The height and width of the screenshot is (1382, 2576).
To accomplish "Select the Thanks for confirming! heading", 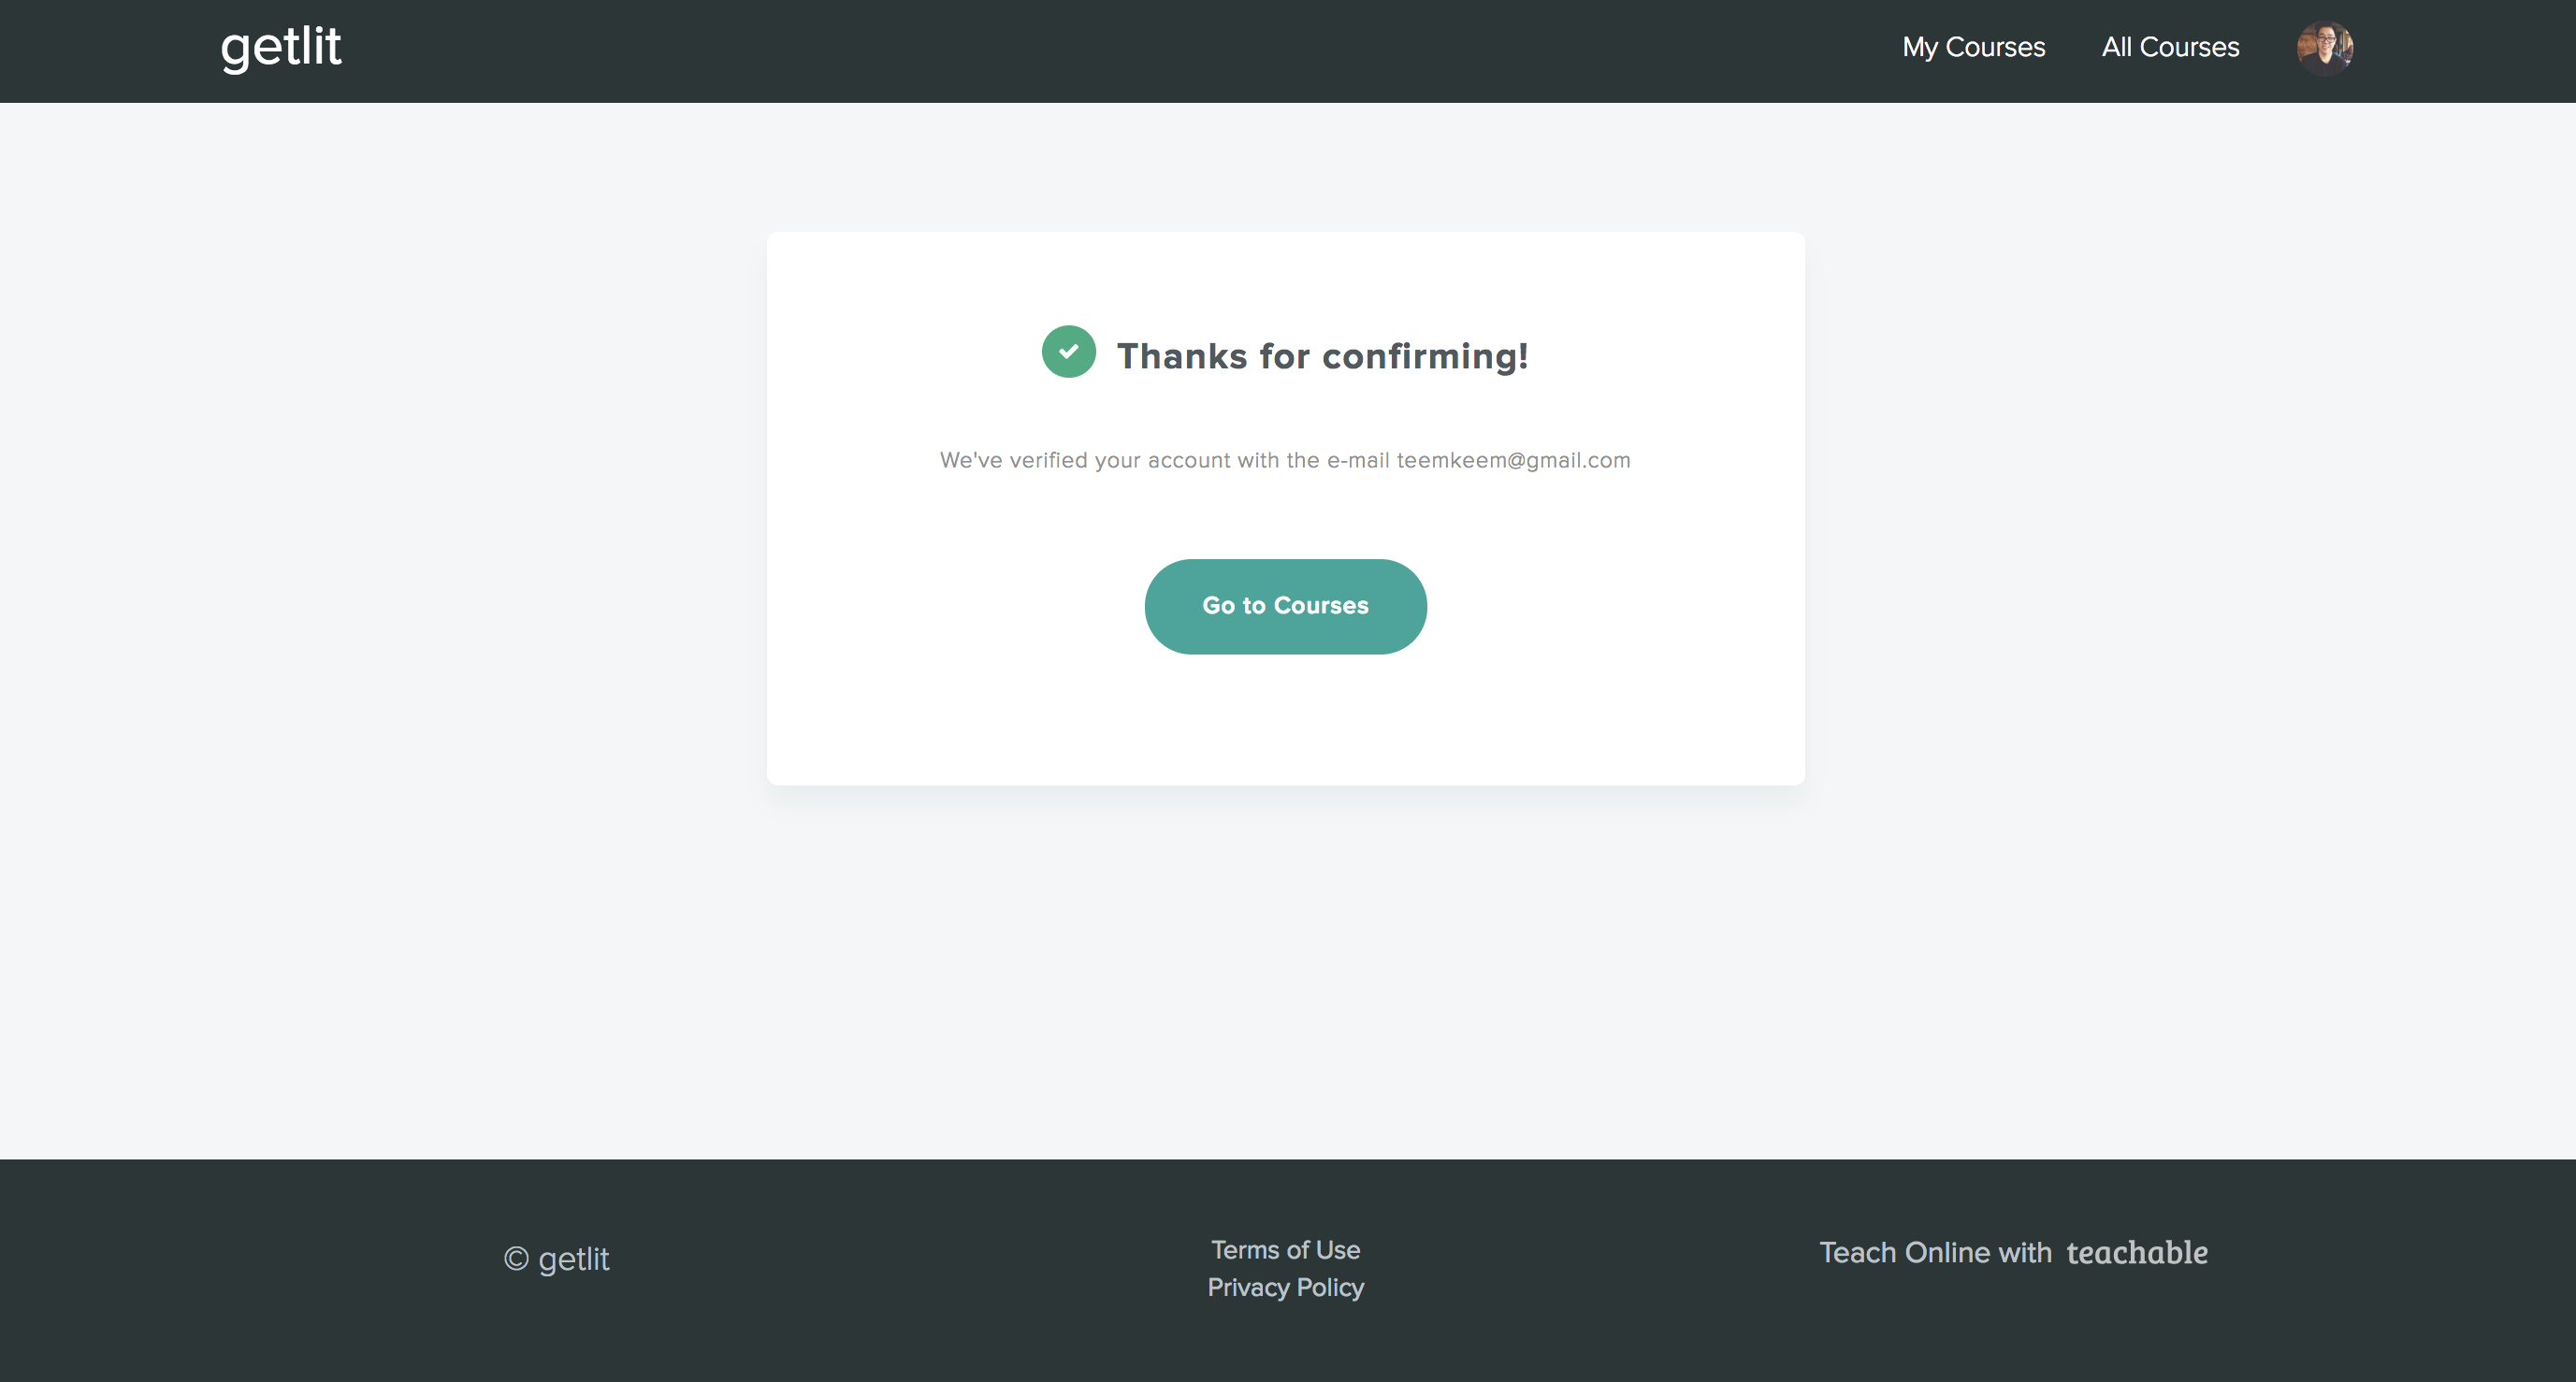I will tap(1322, 356).
